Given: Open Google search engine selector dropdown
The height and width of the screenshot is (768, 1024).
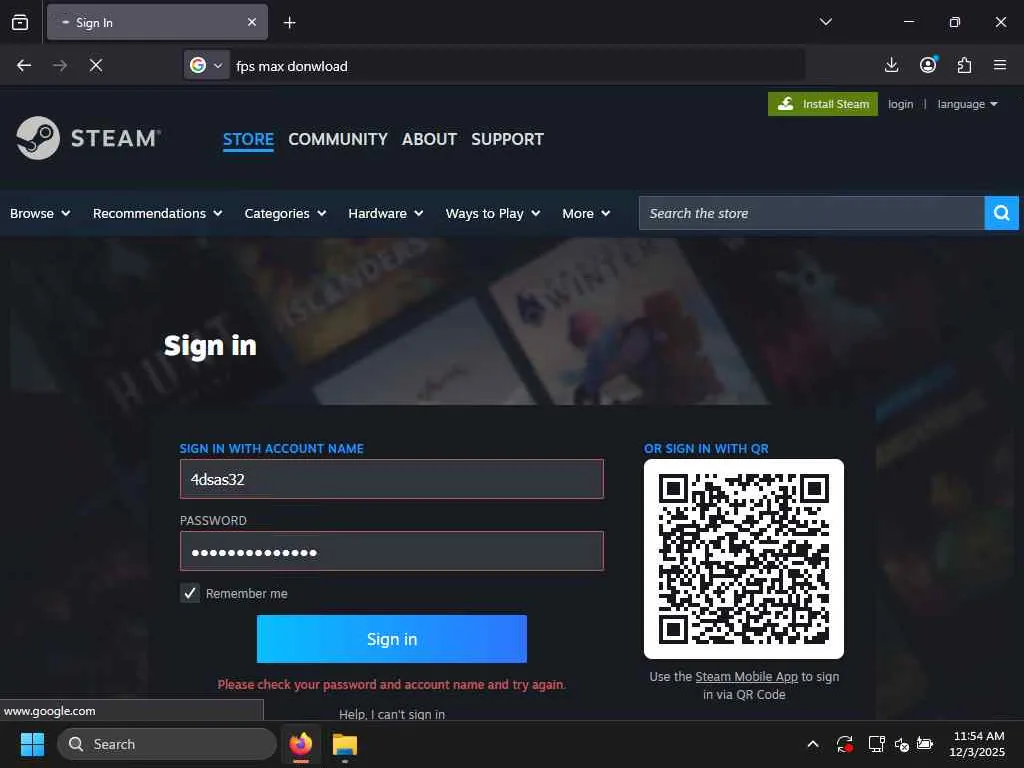Looking at the screenshot, I should pyautogui.click(x=206, y=65).
